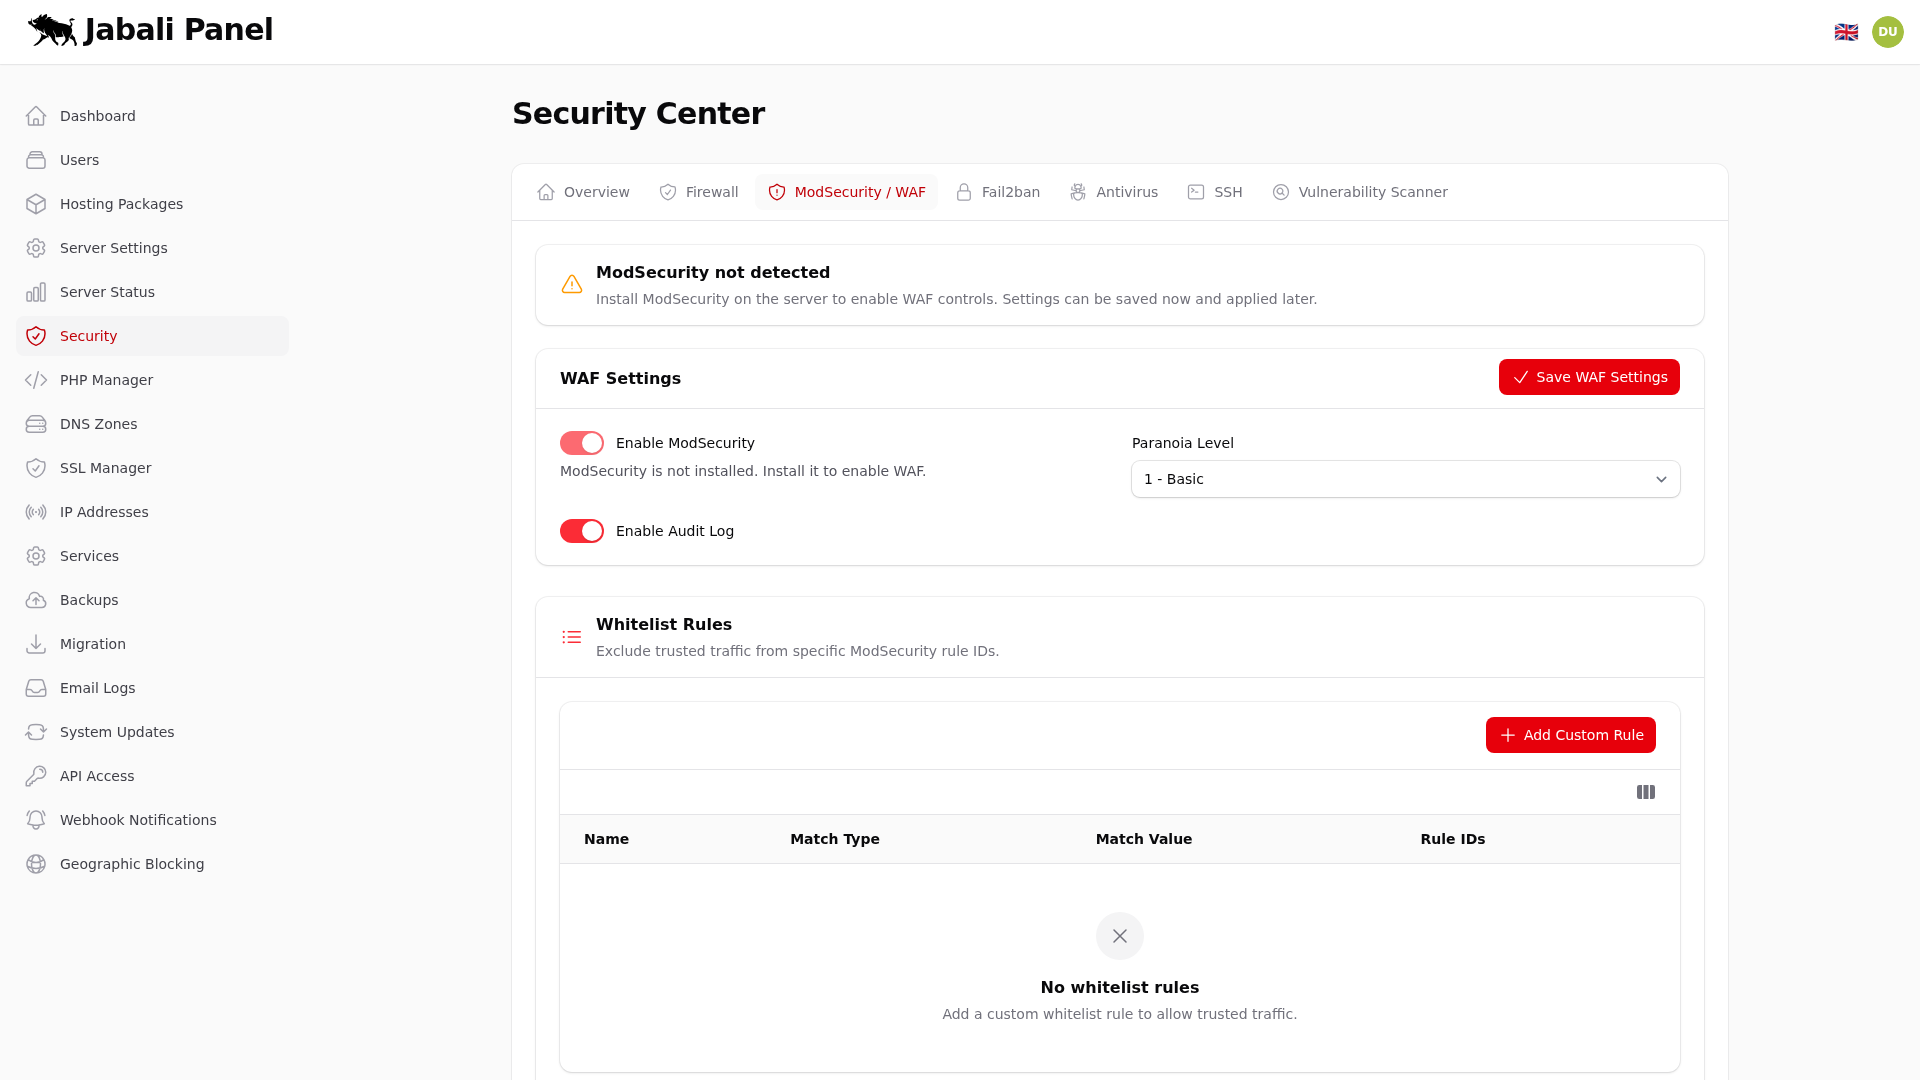1920x1080 pixels.
Task: Open the Security section icon in sidebar
Action: click(36, 336)
